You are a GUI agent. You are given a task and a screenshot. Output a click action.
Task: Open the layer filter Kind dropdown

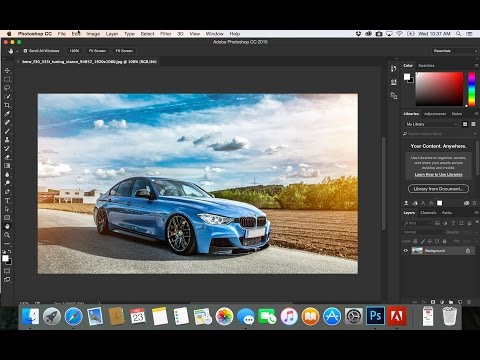click(417, 223)
